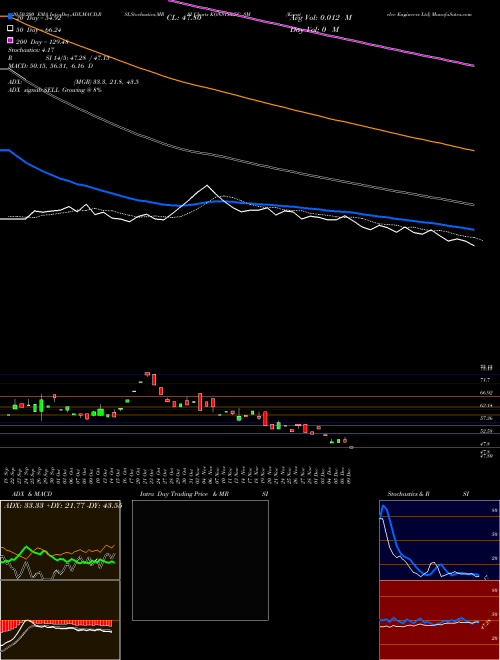Click the 62.14 price axis label
The image size is (500, 660).
pyautogui.click(x=486, y=405)
